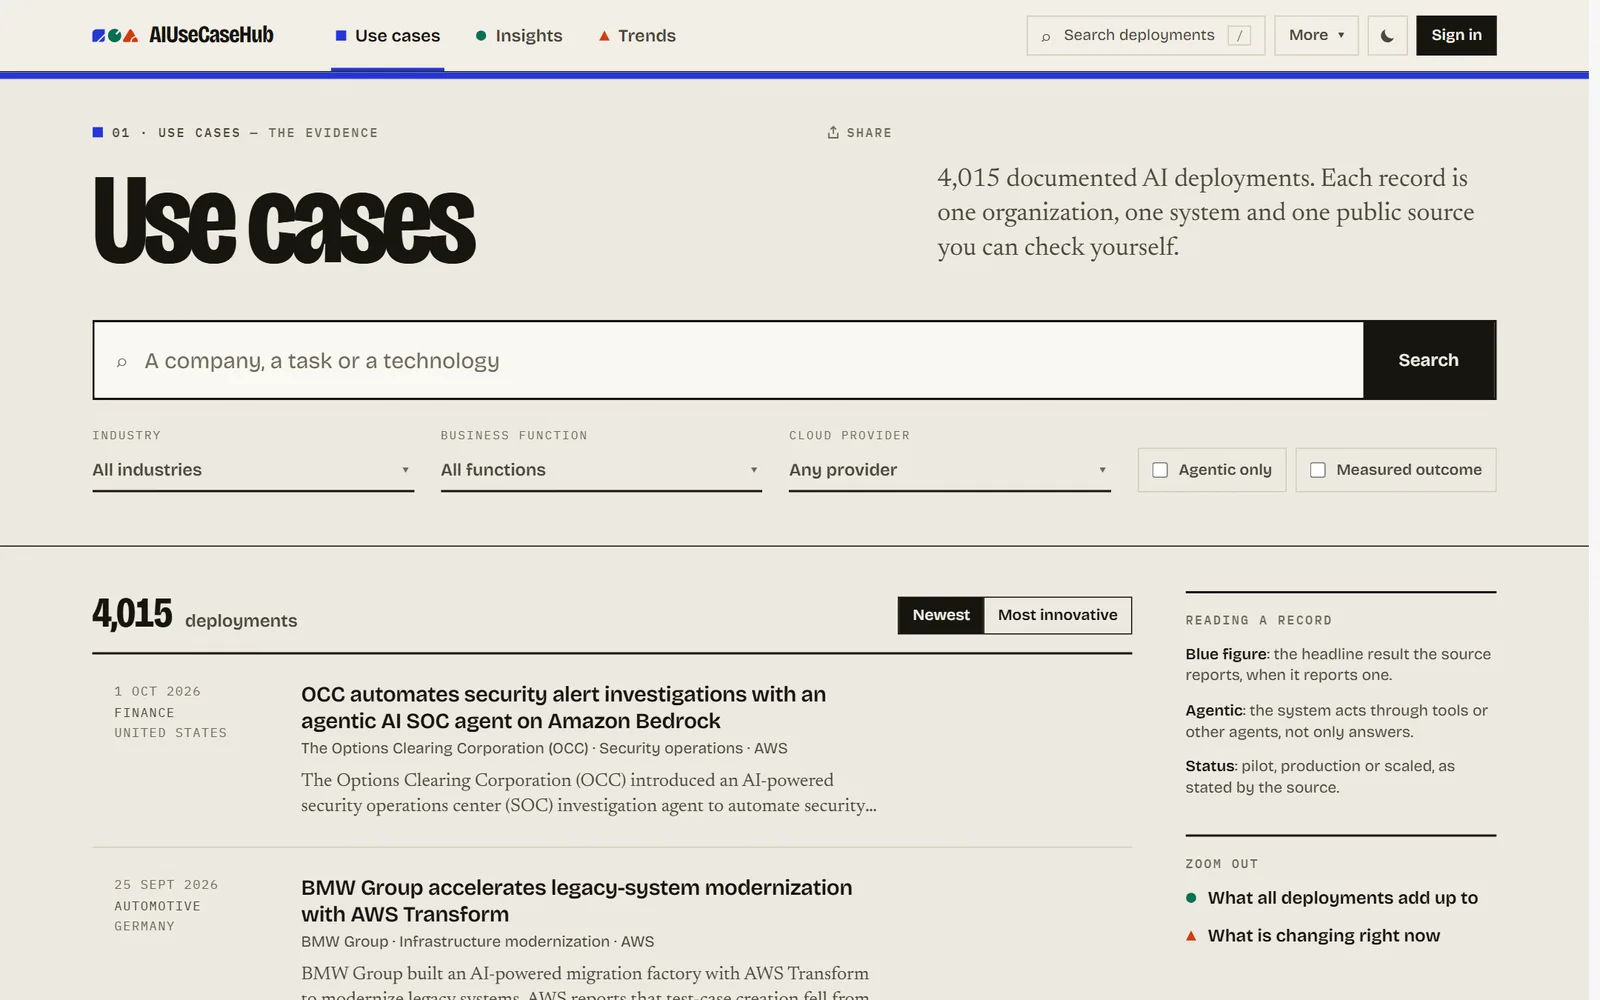
Task: Click the large Search button
Action: point(1429,360)
